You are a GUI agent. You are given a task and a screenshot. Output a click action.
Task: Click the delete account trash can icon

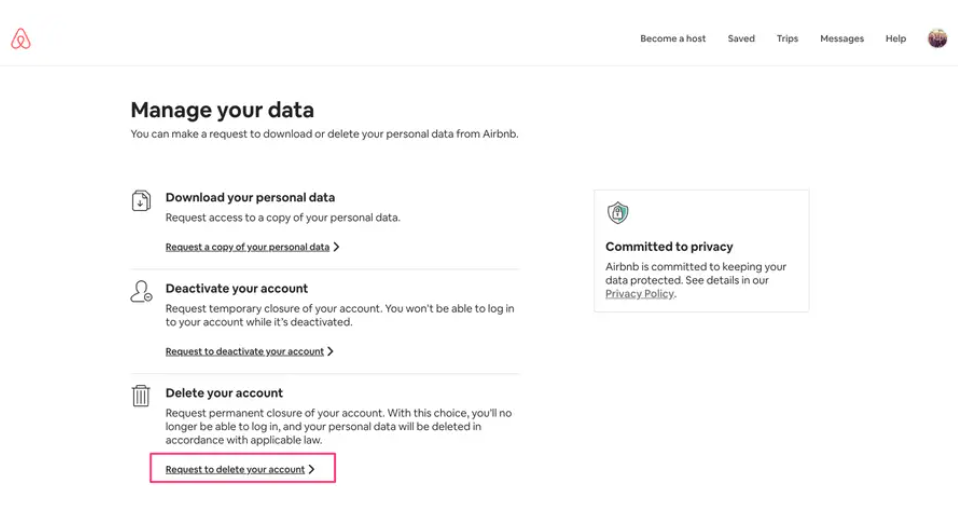141,395
